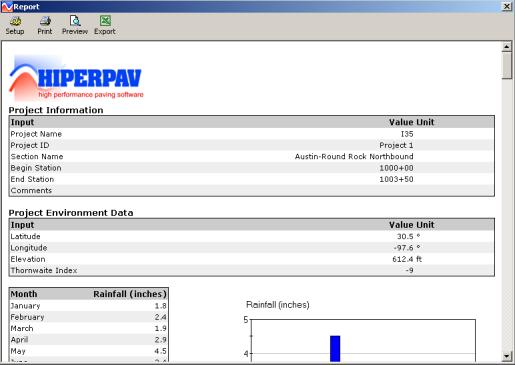Click the scrollbar down arrow

(x=507, y=356)
